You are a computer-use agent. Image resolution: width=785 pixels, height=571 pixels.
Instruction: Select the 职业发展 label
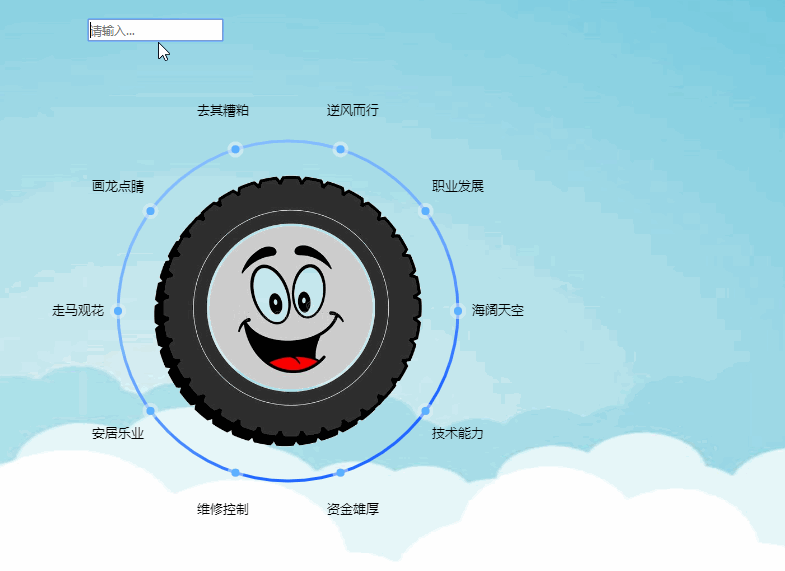tap(458, 186)
